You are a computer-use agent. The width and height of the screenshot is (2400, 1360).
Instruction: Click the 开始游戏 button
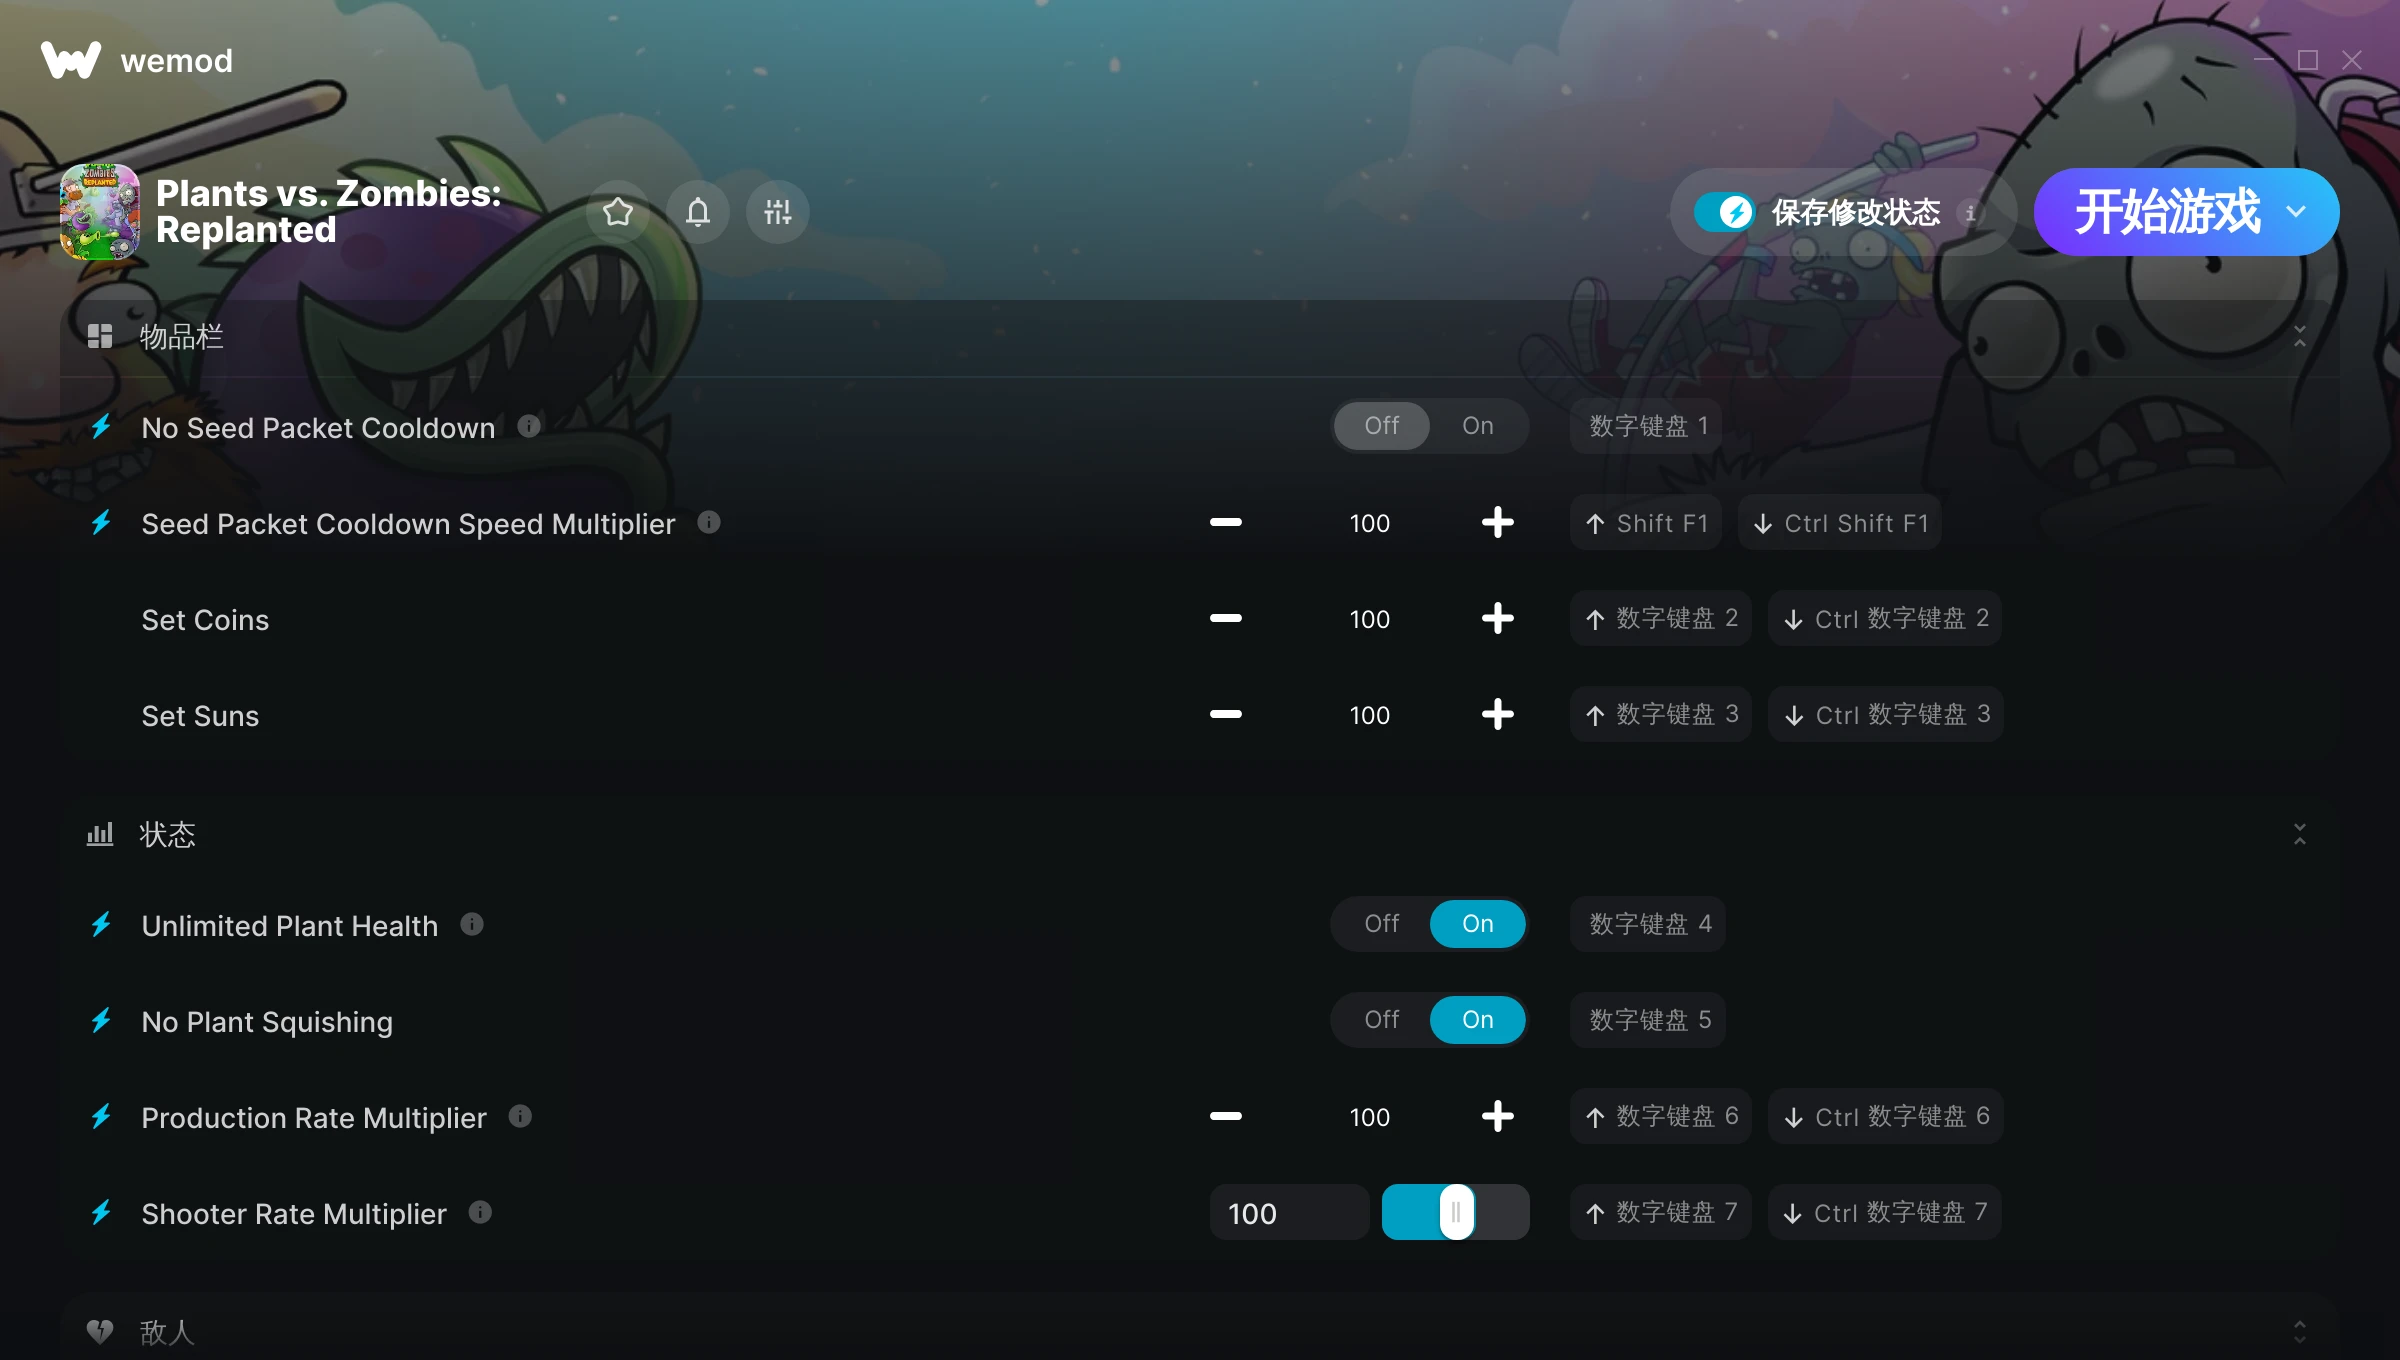(x=2166, y=212)
